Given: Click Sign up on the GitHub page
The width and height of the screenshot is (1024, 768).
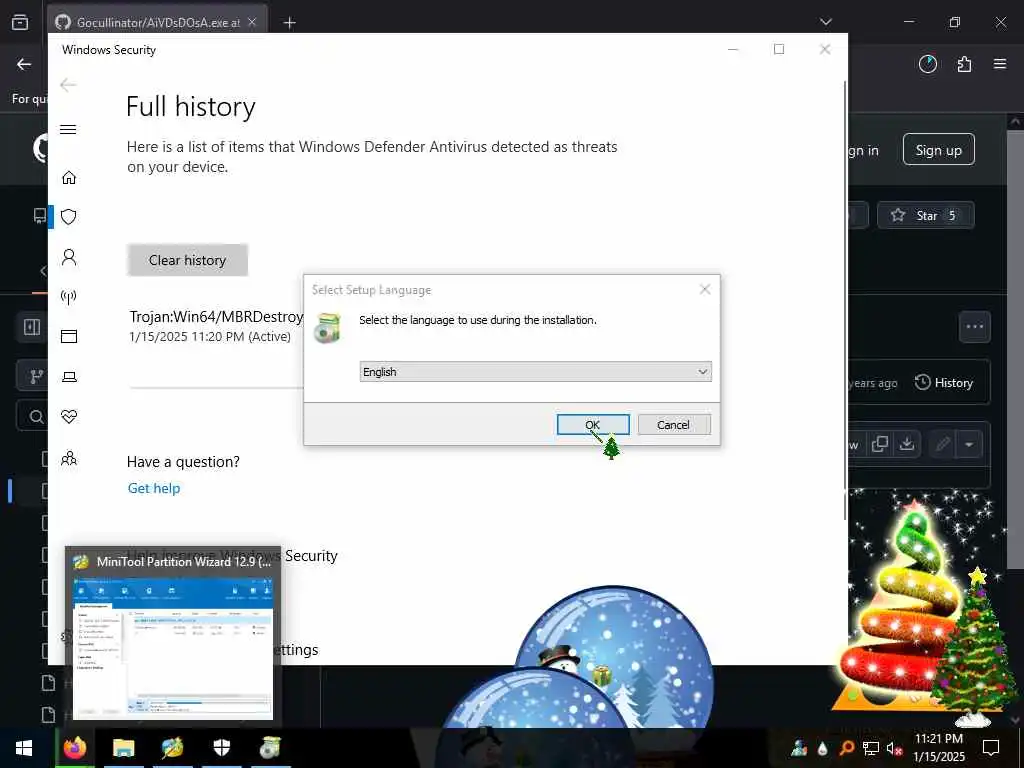Looking at the screenshot, I should [x=938, y=150].
